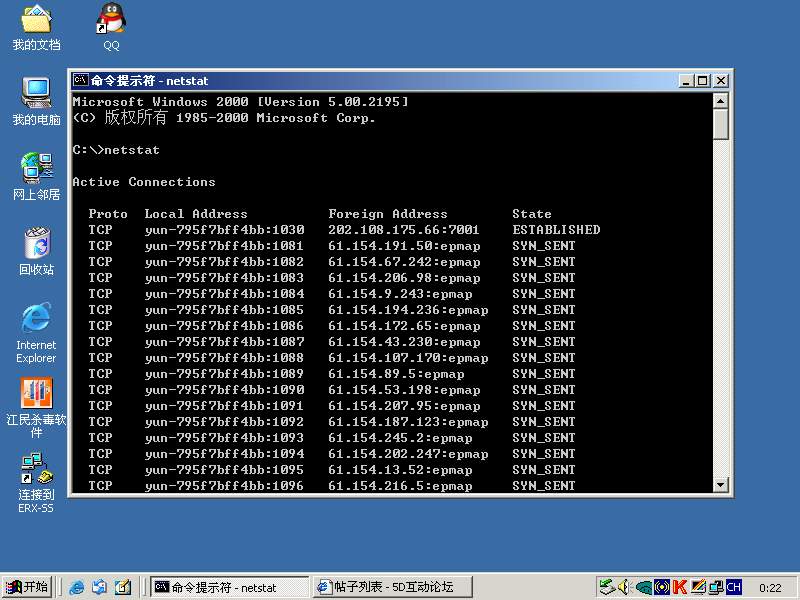Select the Internet Explorer desktop icon
Image resolution: width=800 pixels, height=600 pixels.
tap(36, 332)
